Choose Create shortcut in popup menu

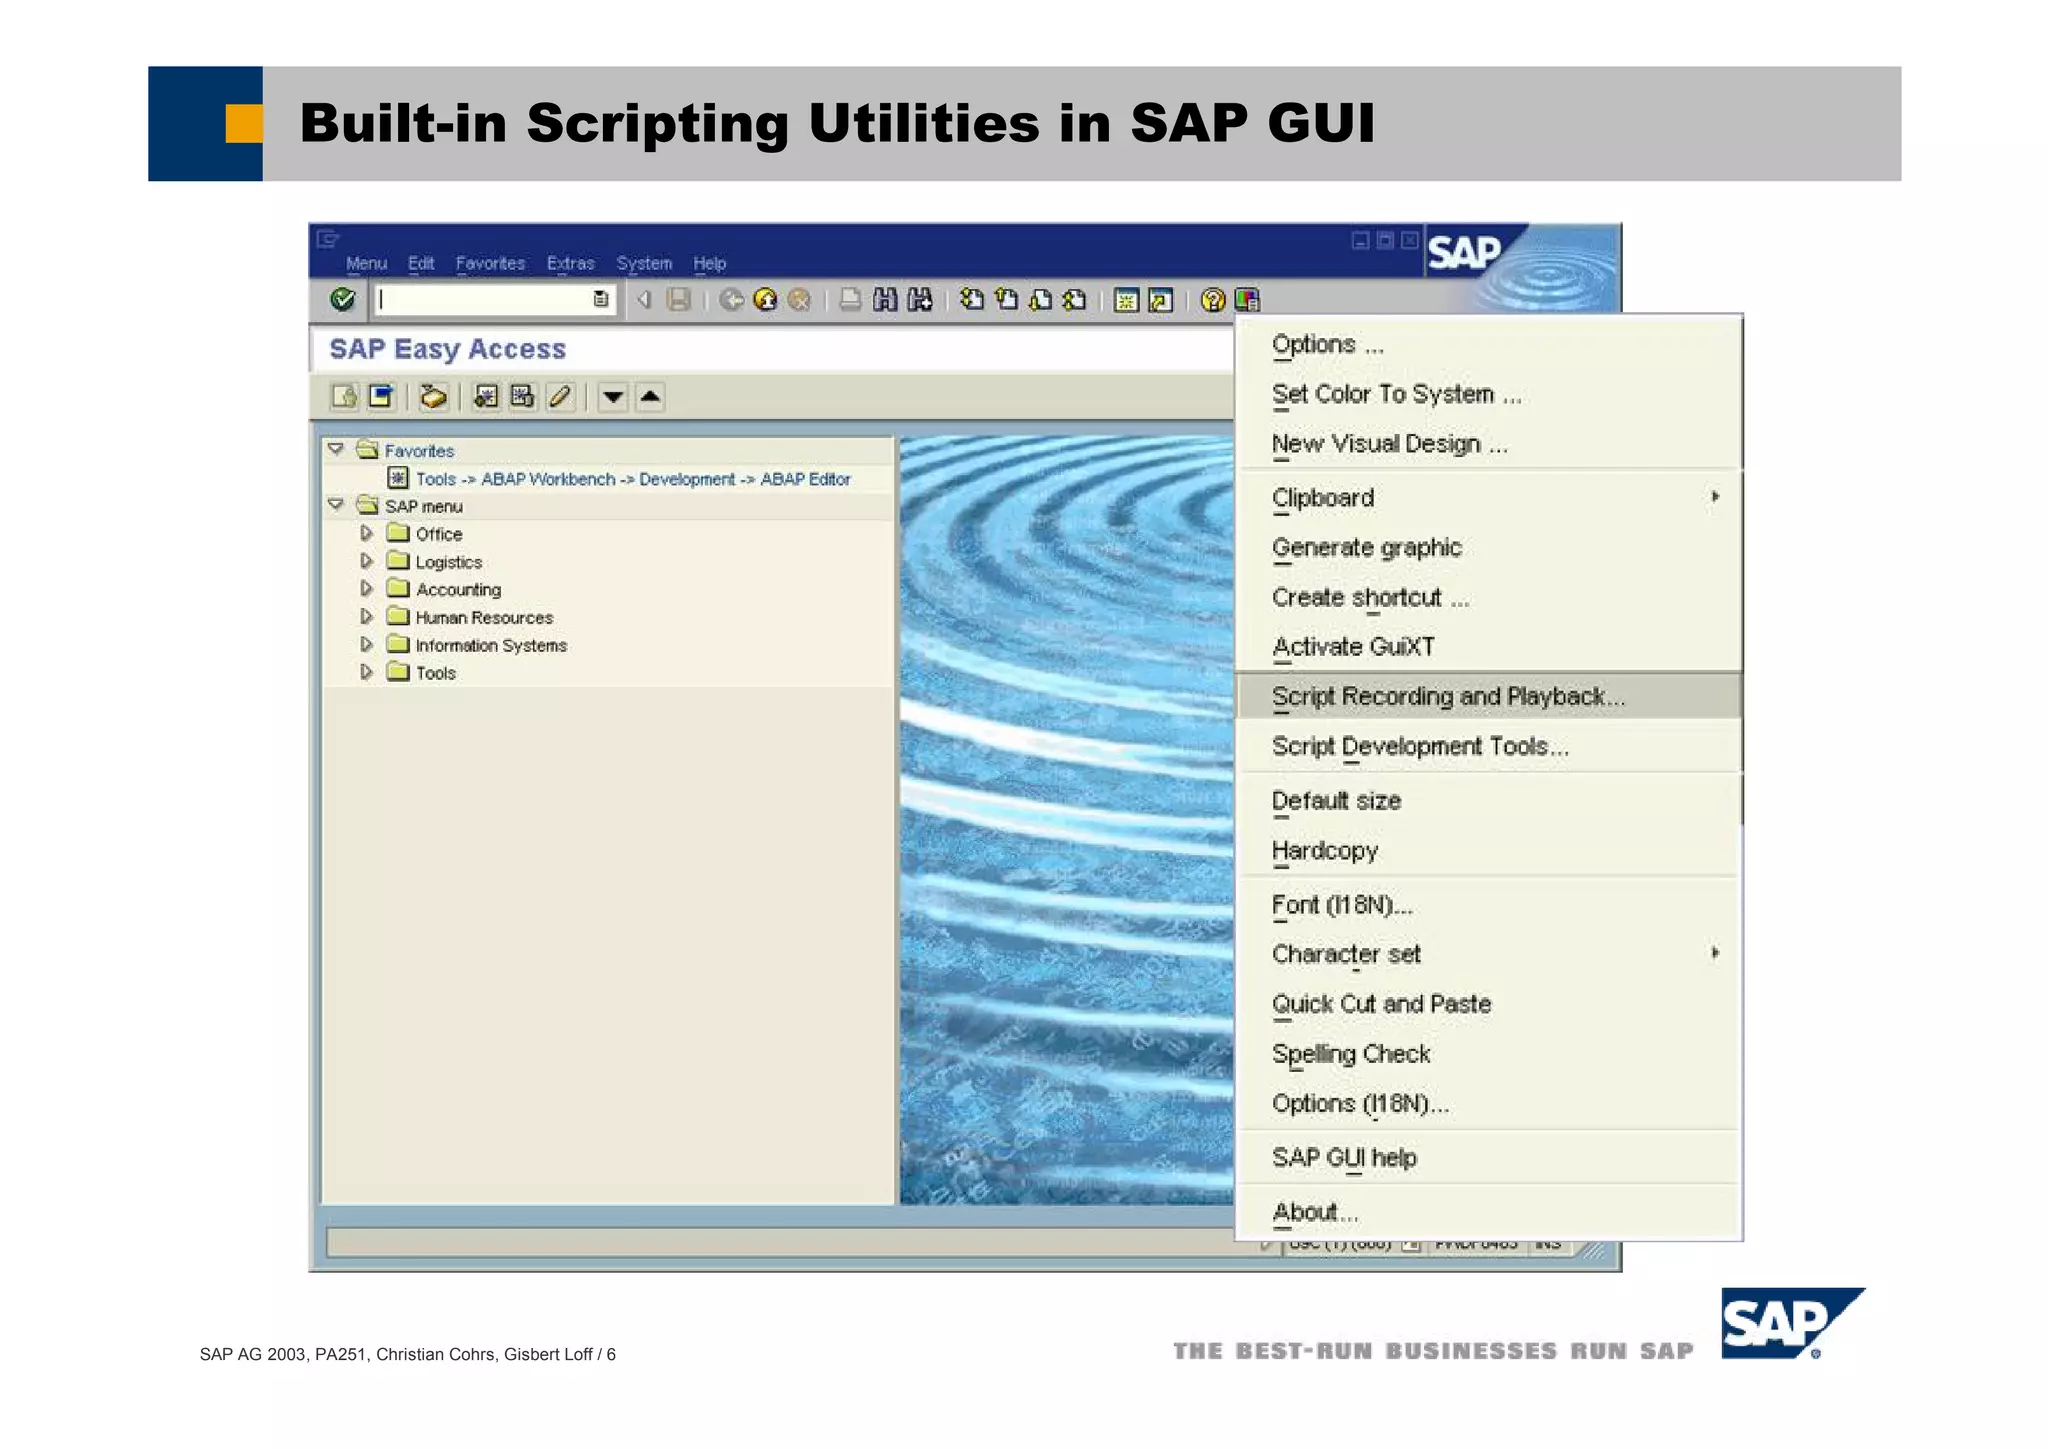(1489, 597)
